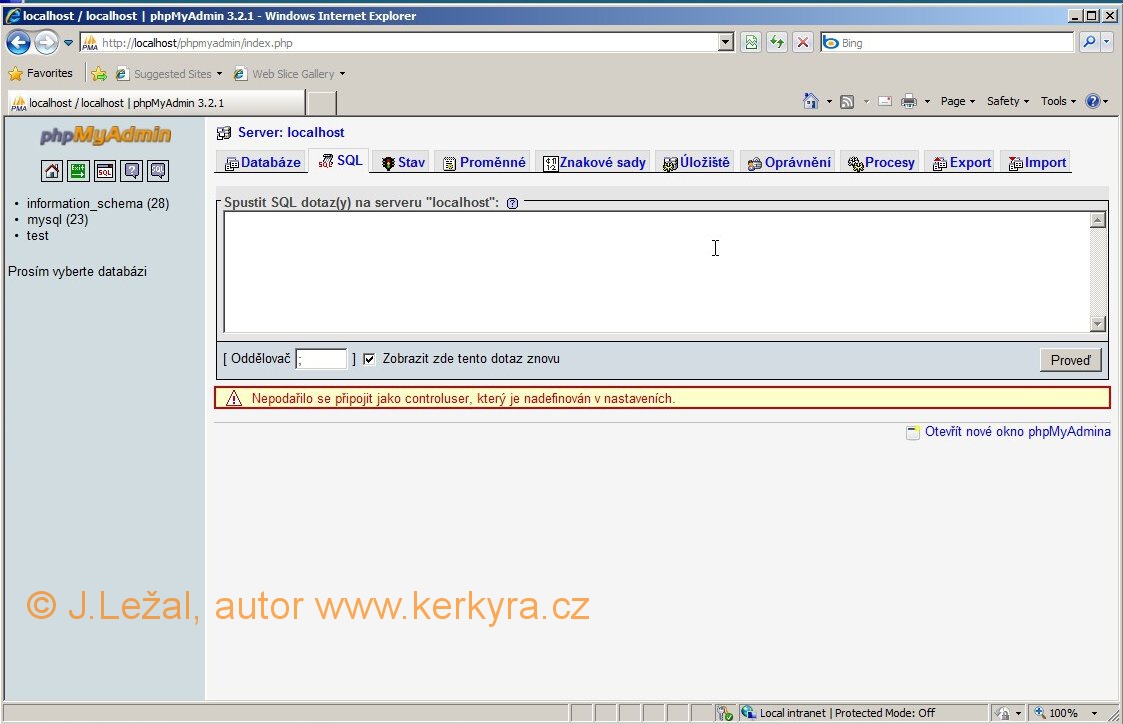Click 'Otevřít nové okno phpMyAdmina' link
This screenshot has width=1123, height=724.
(x=1016, y=432)
